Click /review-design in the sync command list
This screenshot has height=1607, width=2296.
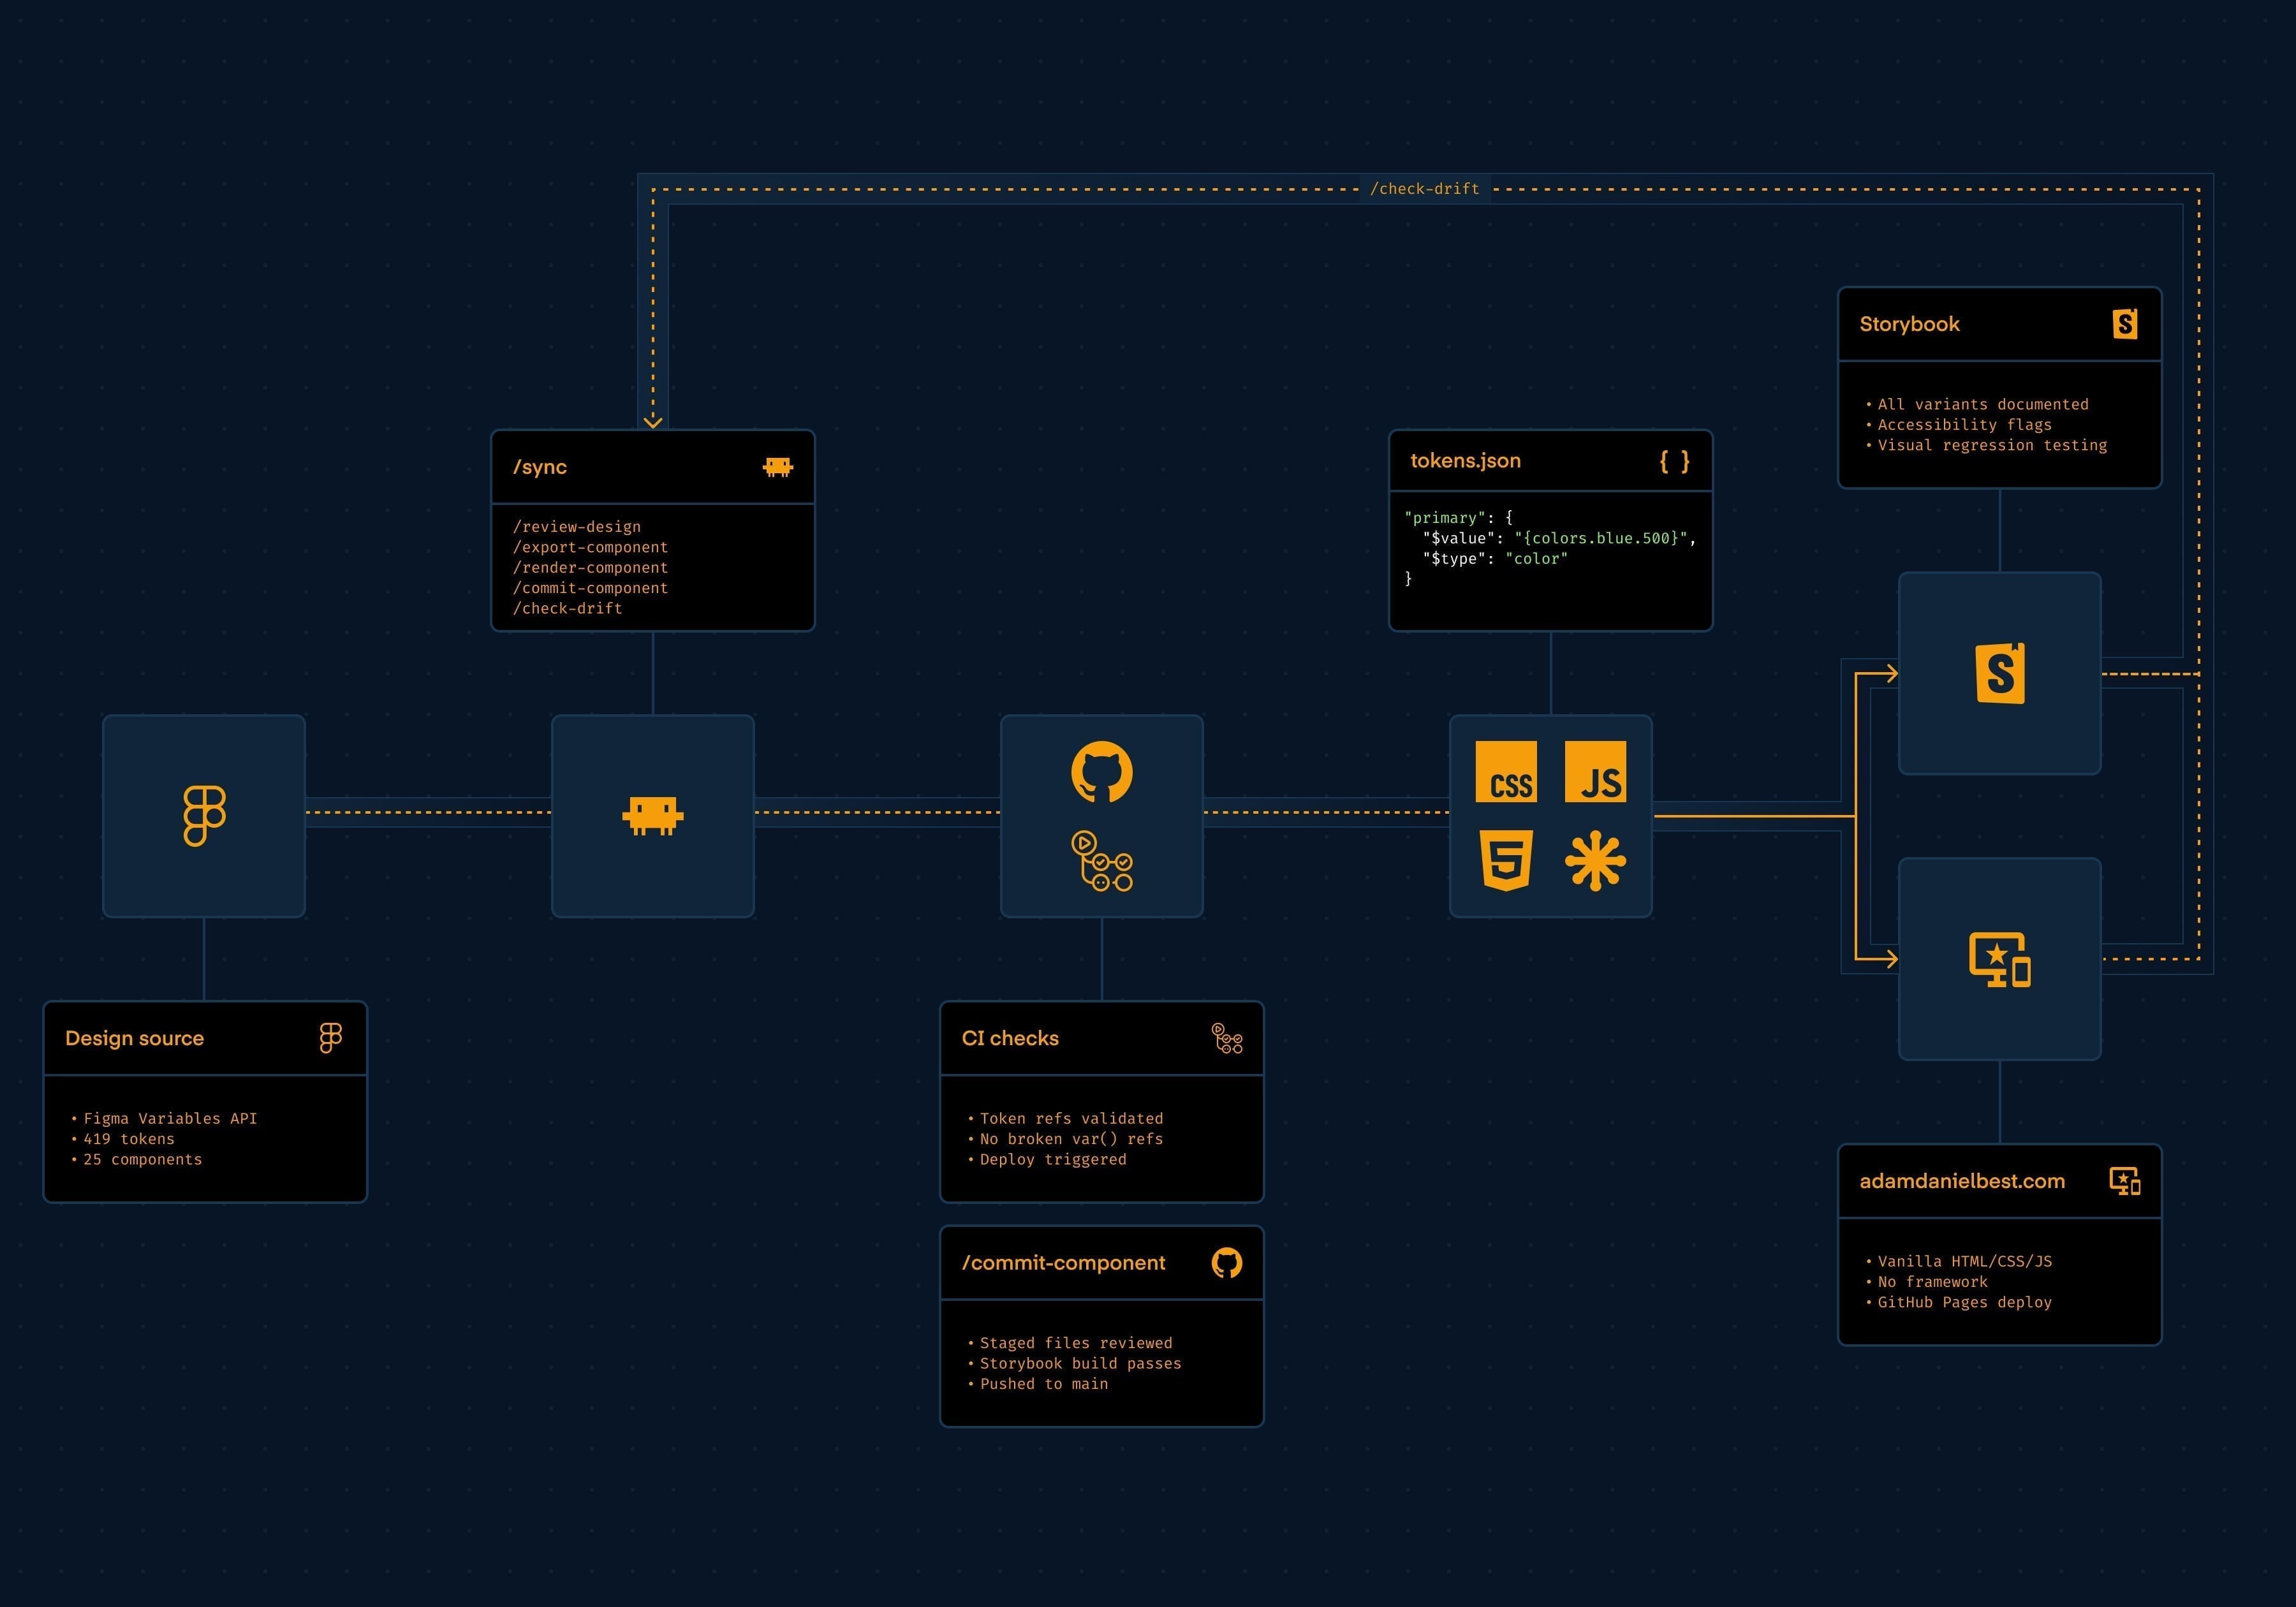577,527
